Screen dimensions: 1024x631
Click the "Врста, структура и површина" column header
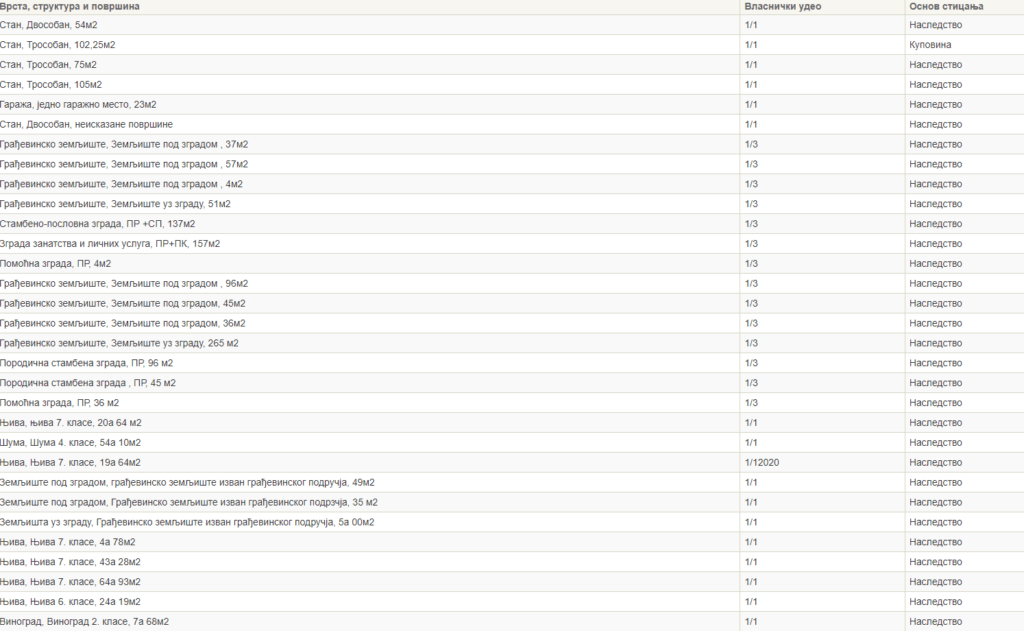70,7
